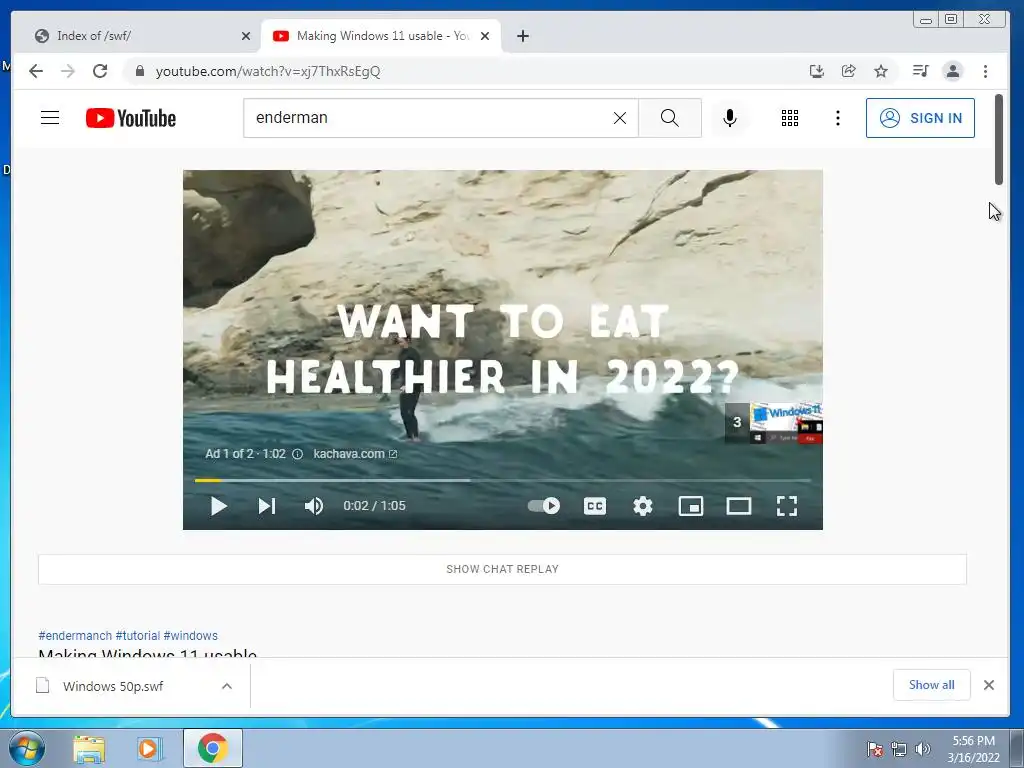1024x768 pixels.
Task: Open the #tutorial hashtag
Action: coord(138,635)
